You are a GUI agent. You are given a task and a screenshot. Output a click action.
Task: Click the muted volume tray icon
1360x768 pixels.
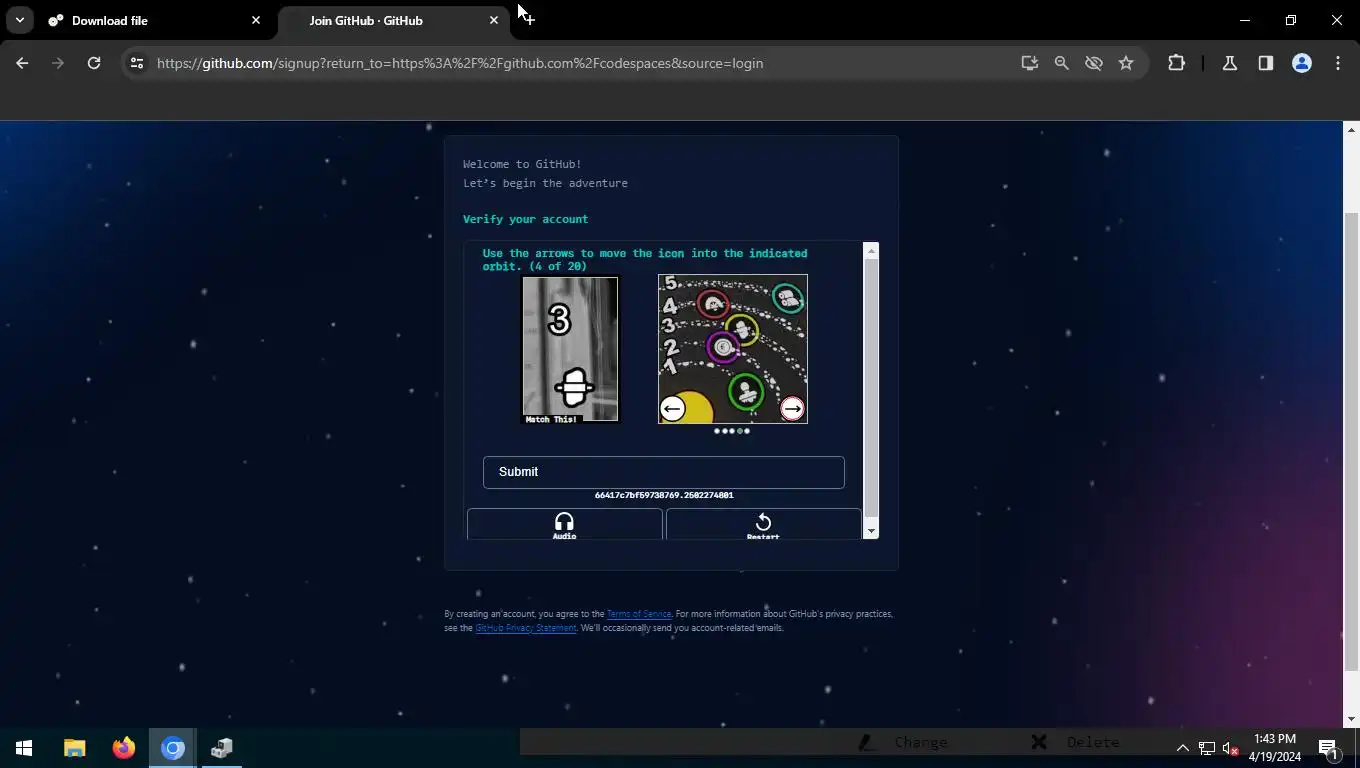[1231, 748]
